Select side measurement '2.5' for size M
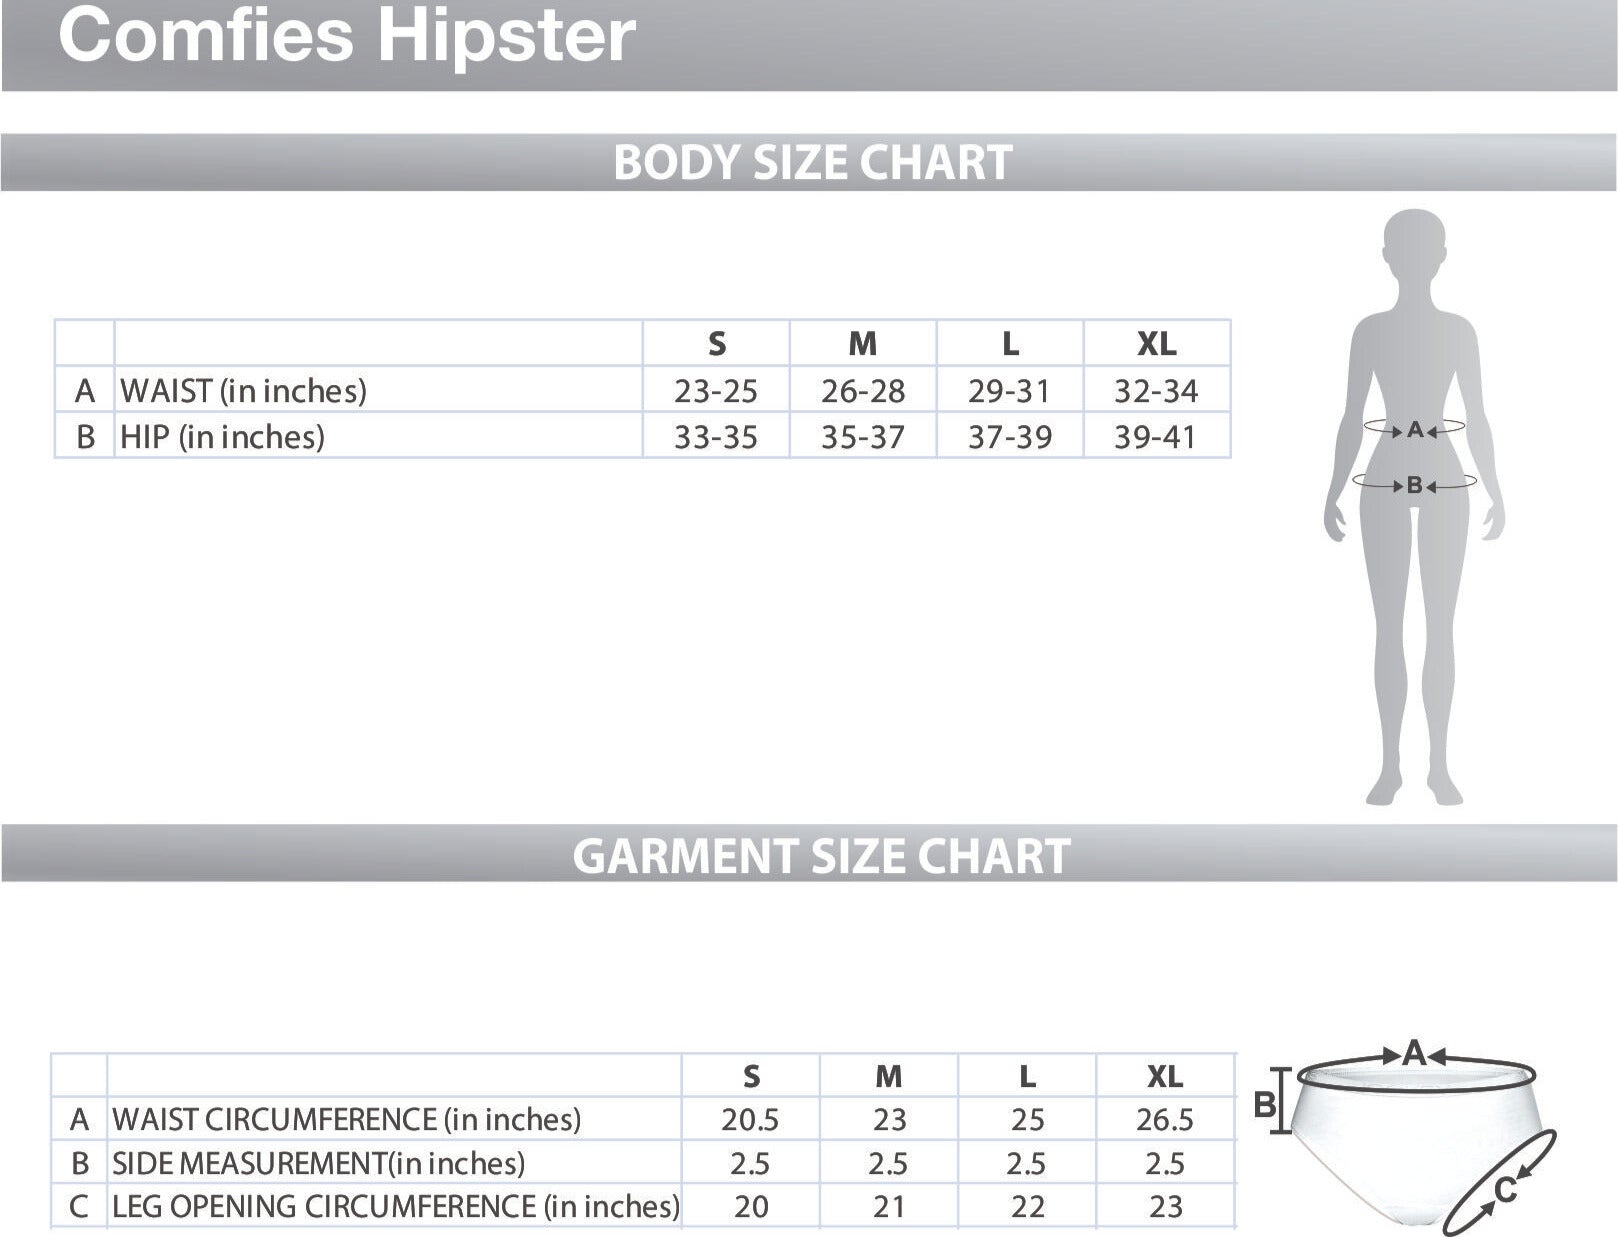1618x1237 pixels. 888,1164
